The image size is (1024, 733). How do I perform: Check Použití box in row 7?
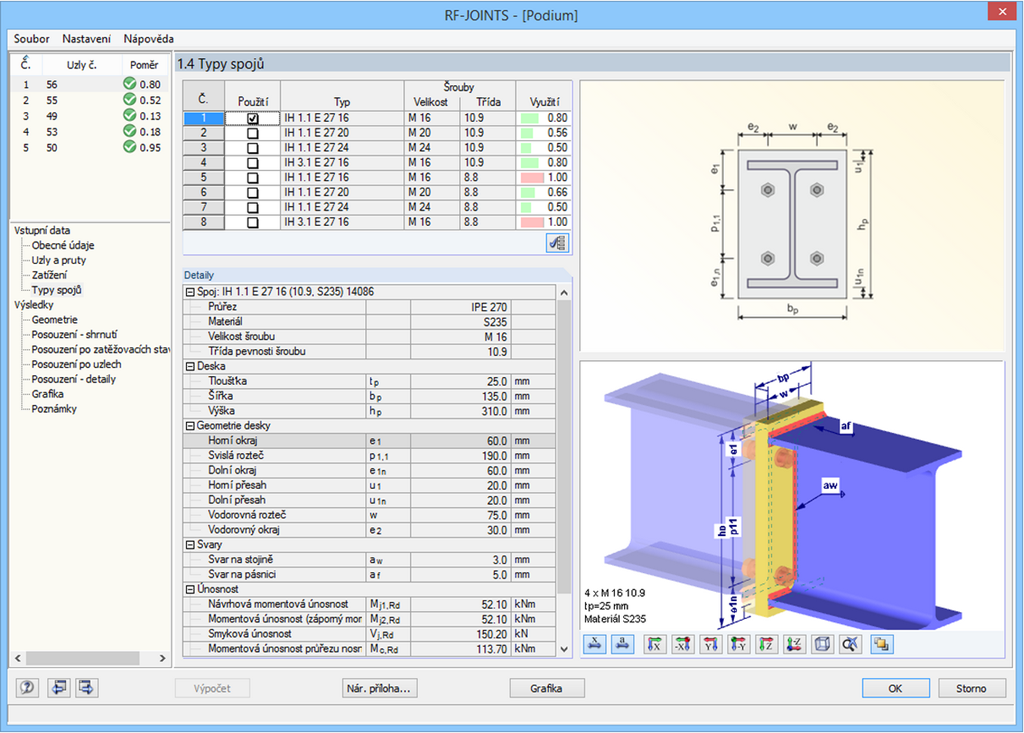point(253,208)
